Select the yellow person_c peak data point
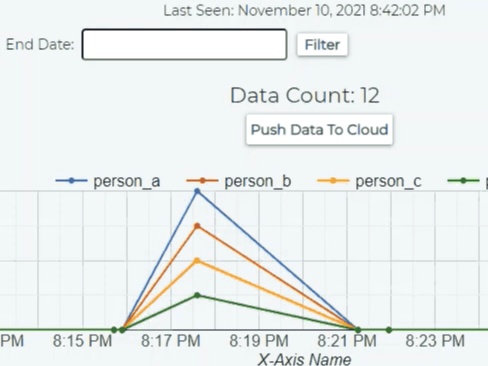 pyautogui.click(x=197, y=261)
